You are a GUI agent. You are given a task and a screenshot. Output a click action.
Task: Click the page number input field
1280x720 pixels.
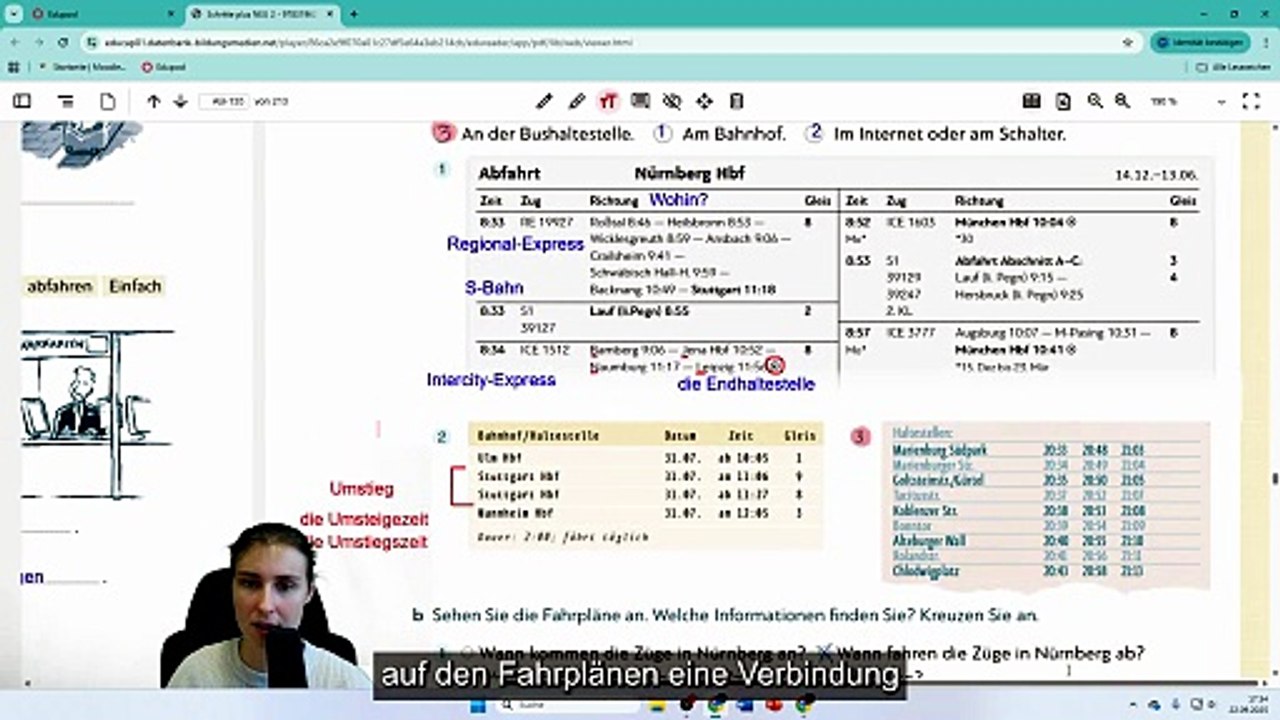point(224,101)
